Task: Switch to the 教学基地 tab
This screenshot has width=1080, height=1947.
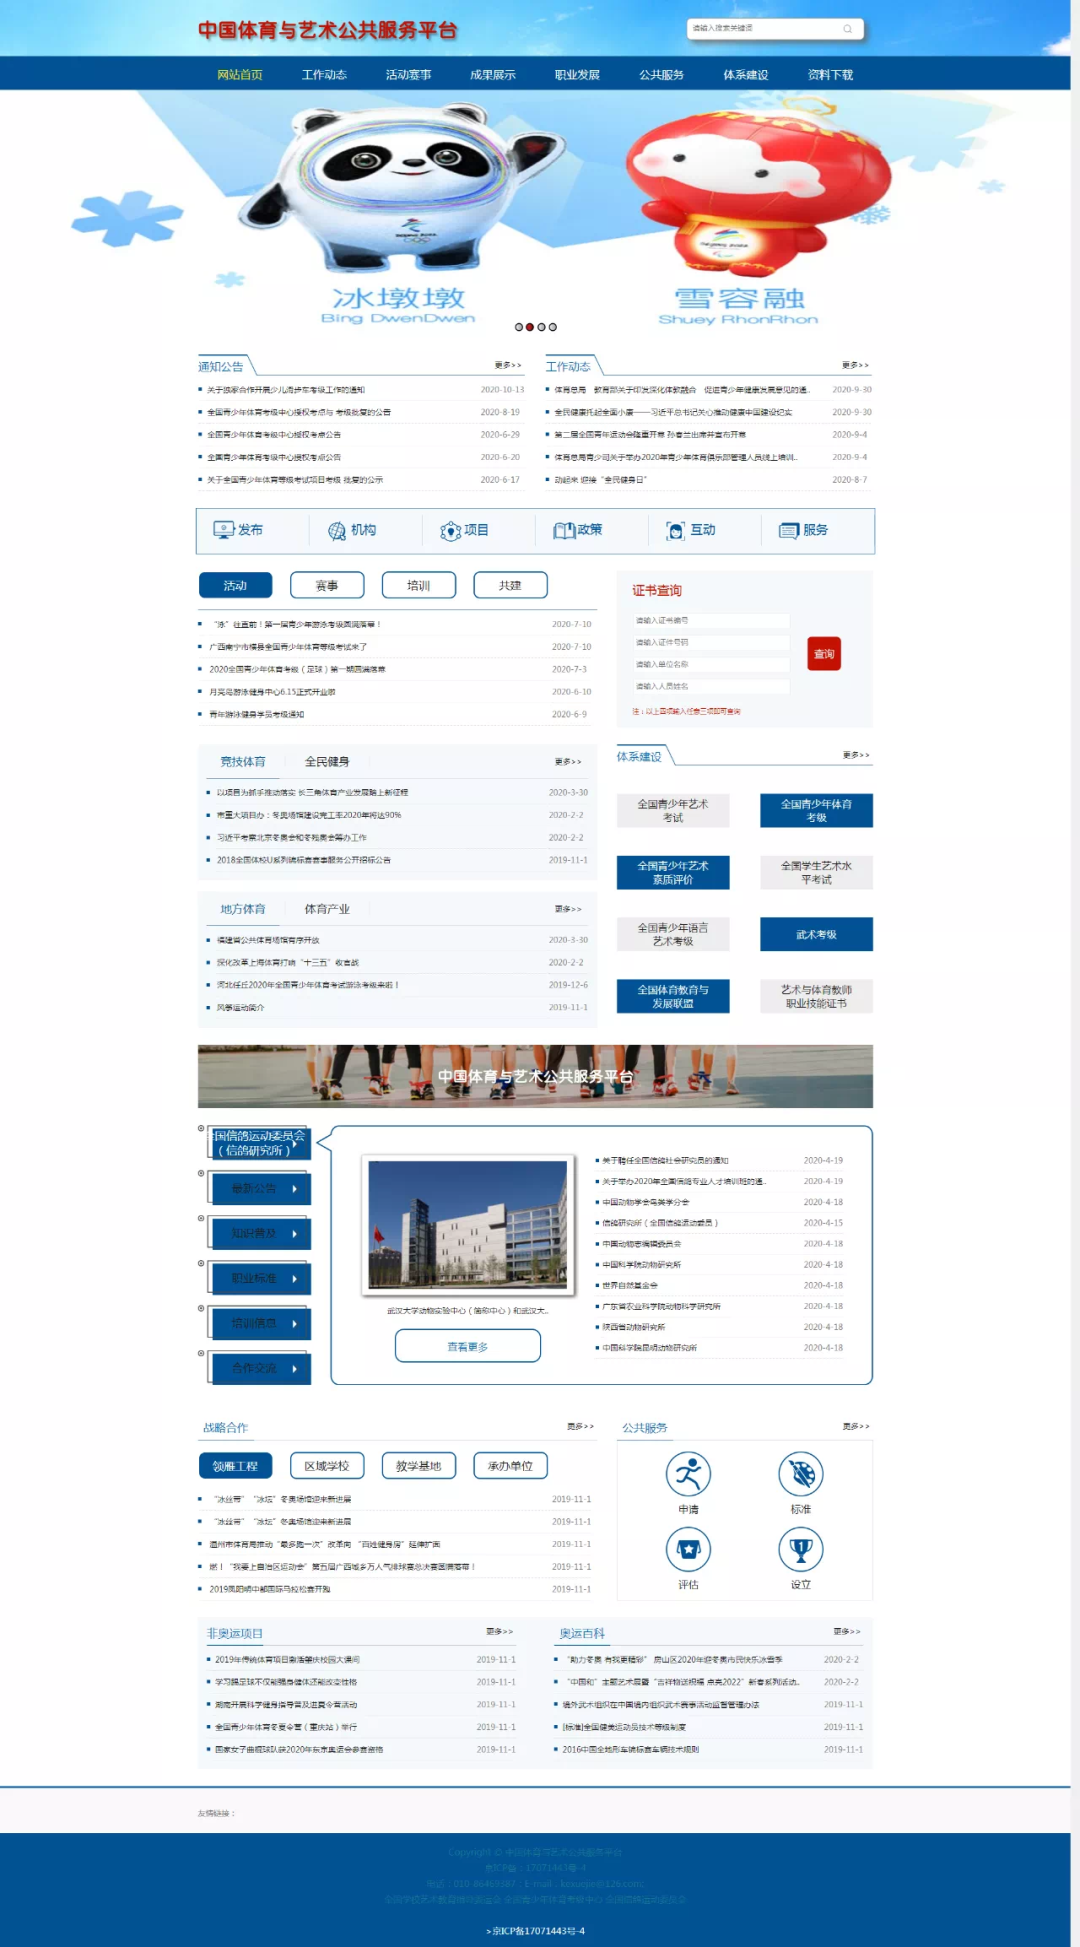Action: (419, 1466)
